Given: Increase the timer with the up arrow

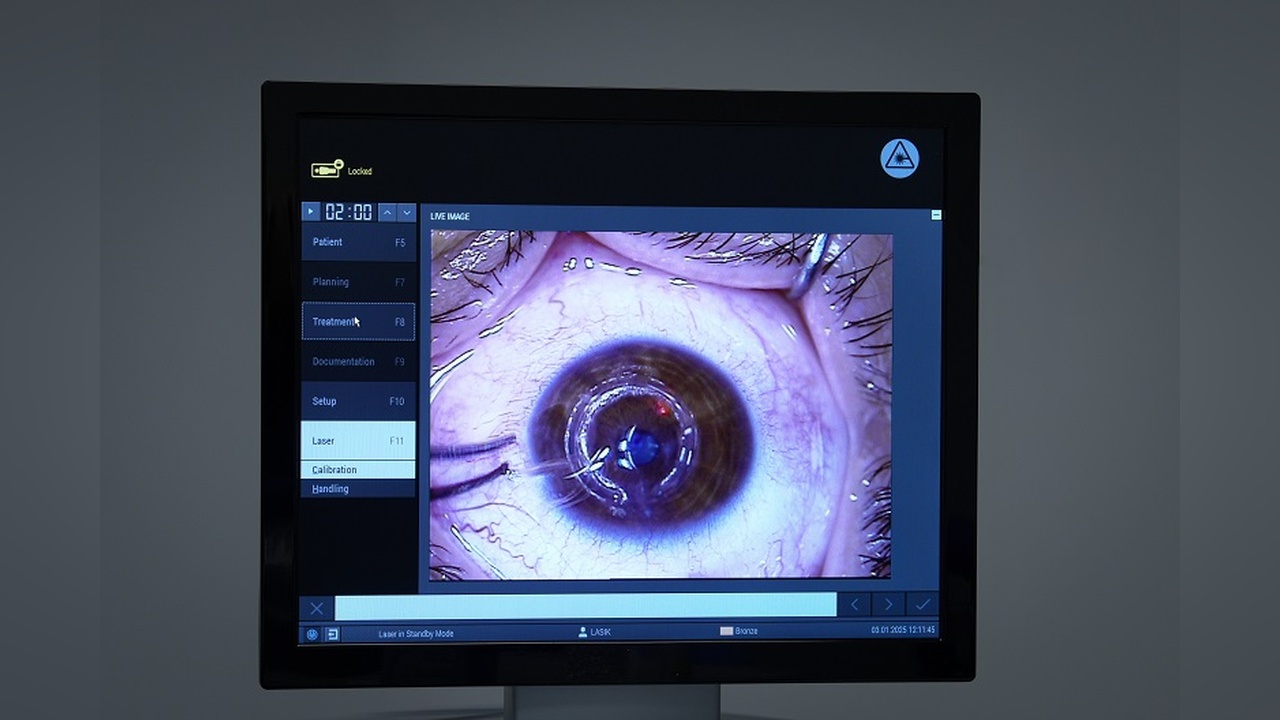Looking at the screenshot, I should click(387, 212).
